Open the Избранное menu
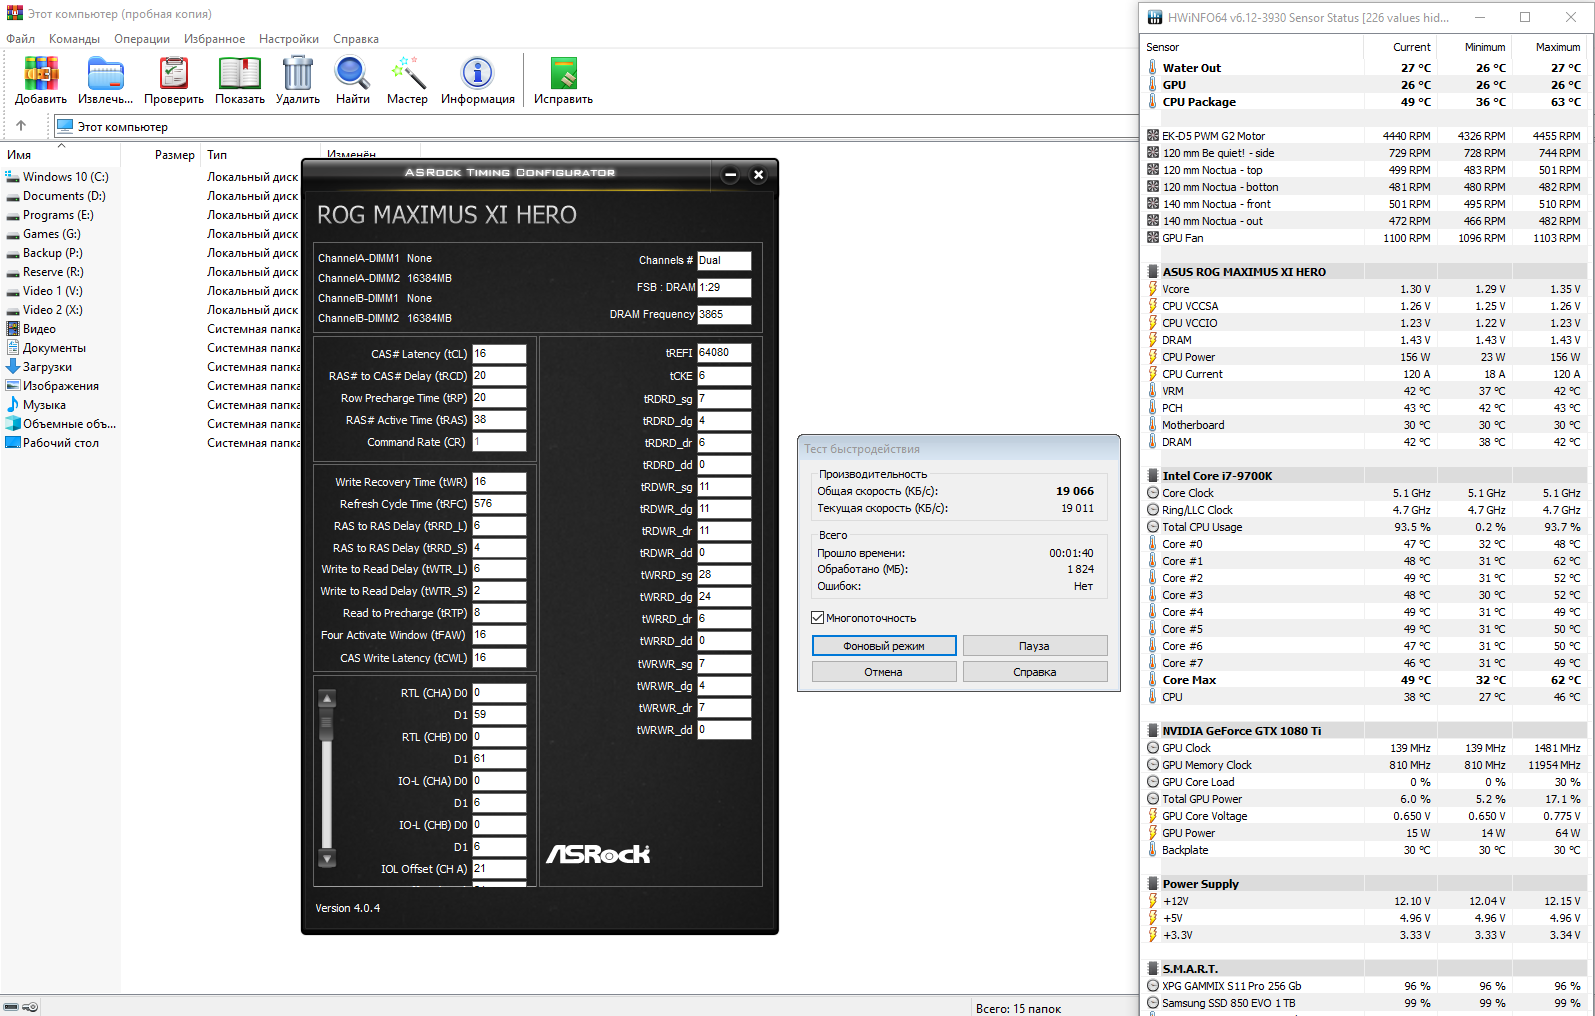1595x1016 pixels. click(214, 39)
